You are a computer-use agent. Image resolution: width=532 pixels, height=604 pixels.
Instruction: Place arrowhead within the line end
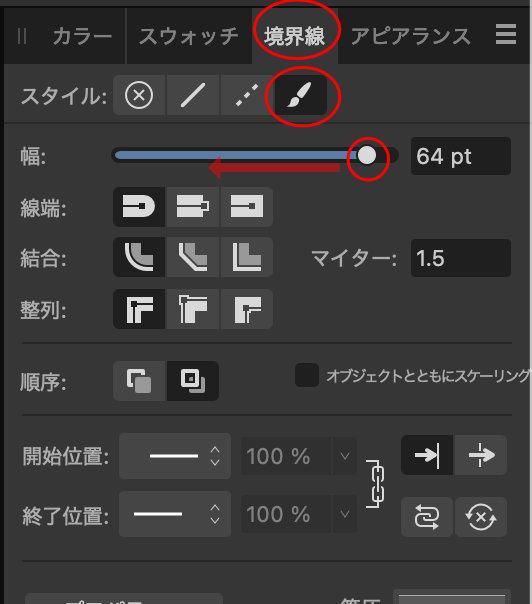point(427,455)
